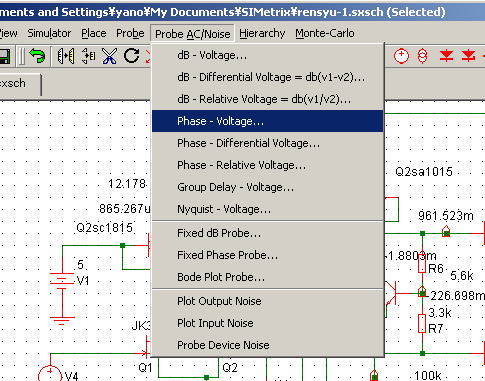Image resolution: width=485 pixels, height=381 pixels.
Task: Choose dB - Relative Voltage entry
Action: 268,99
